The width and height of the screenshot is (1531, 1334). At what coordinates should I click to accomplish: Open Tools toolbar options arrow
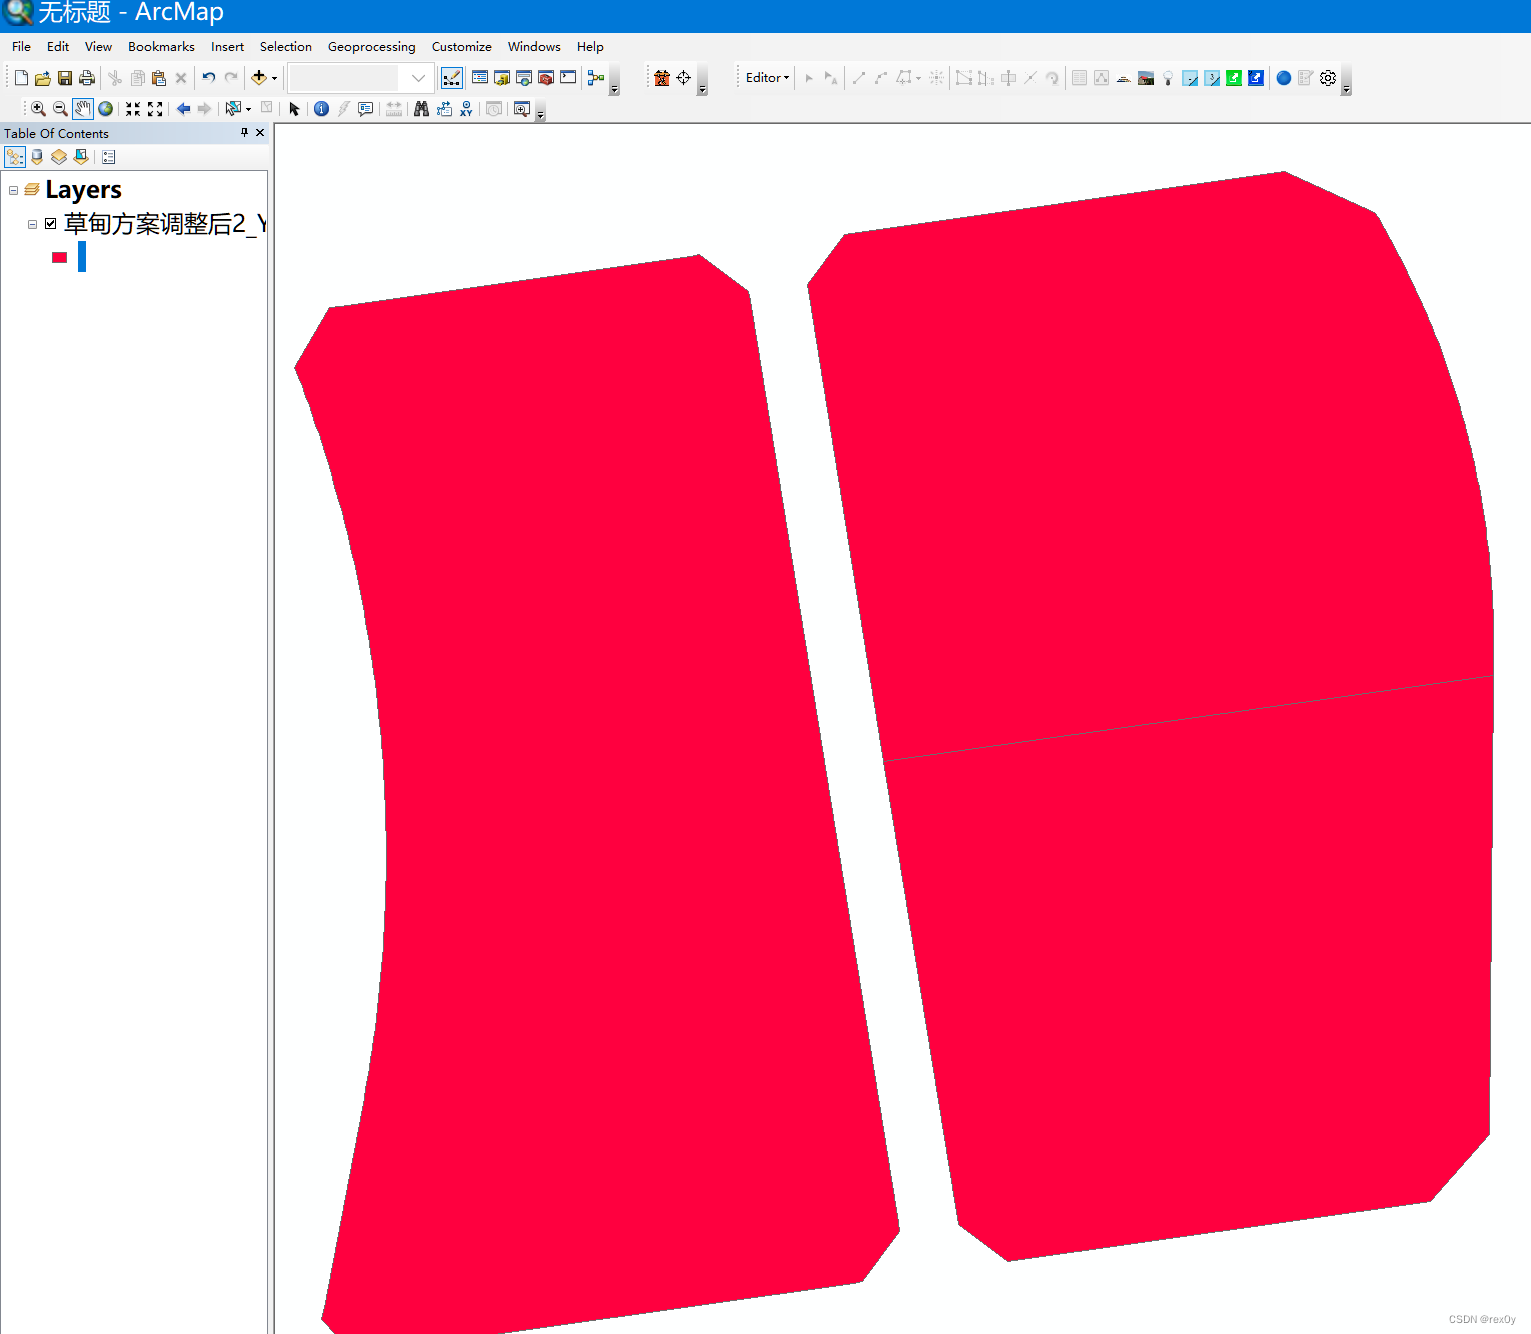(x=540, y=113)
